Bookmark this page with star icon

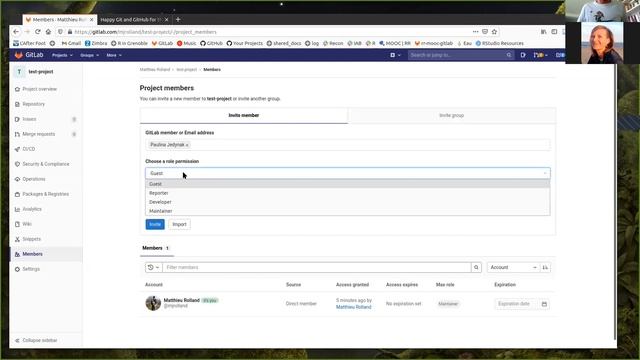(x=494, y=31)
